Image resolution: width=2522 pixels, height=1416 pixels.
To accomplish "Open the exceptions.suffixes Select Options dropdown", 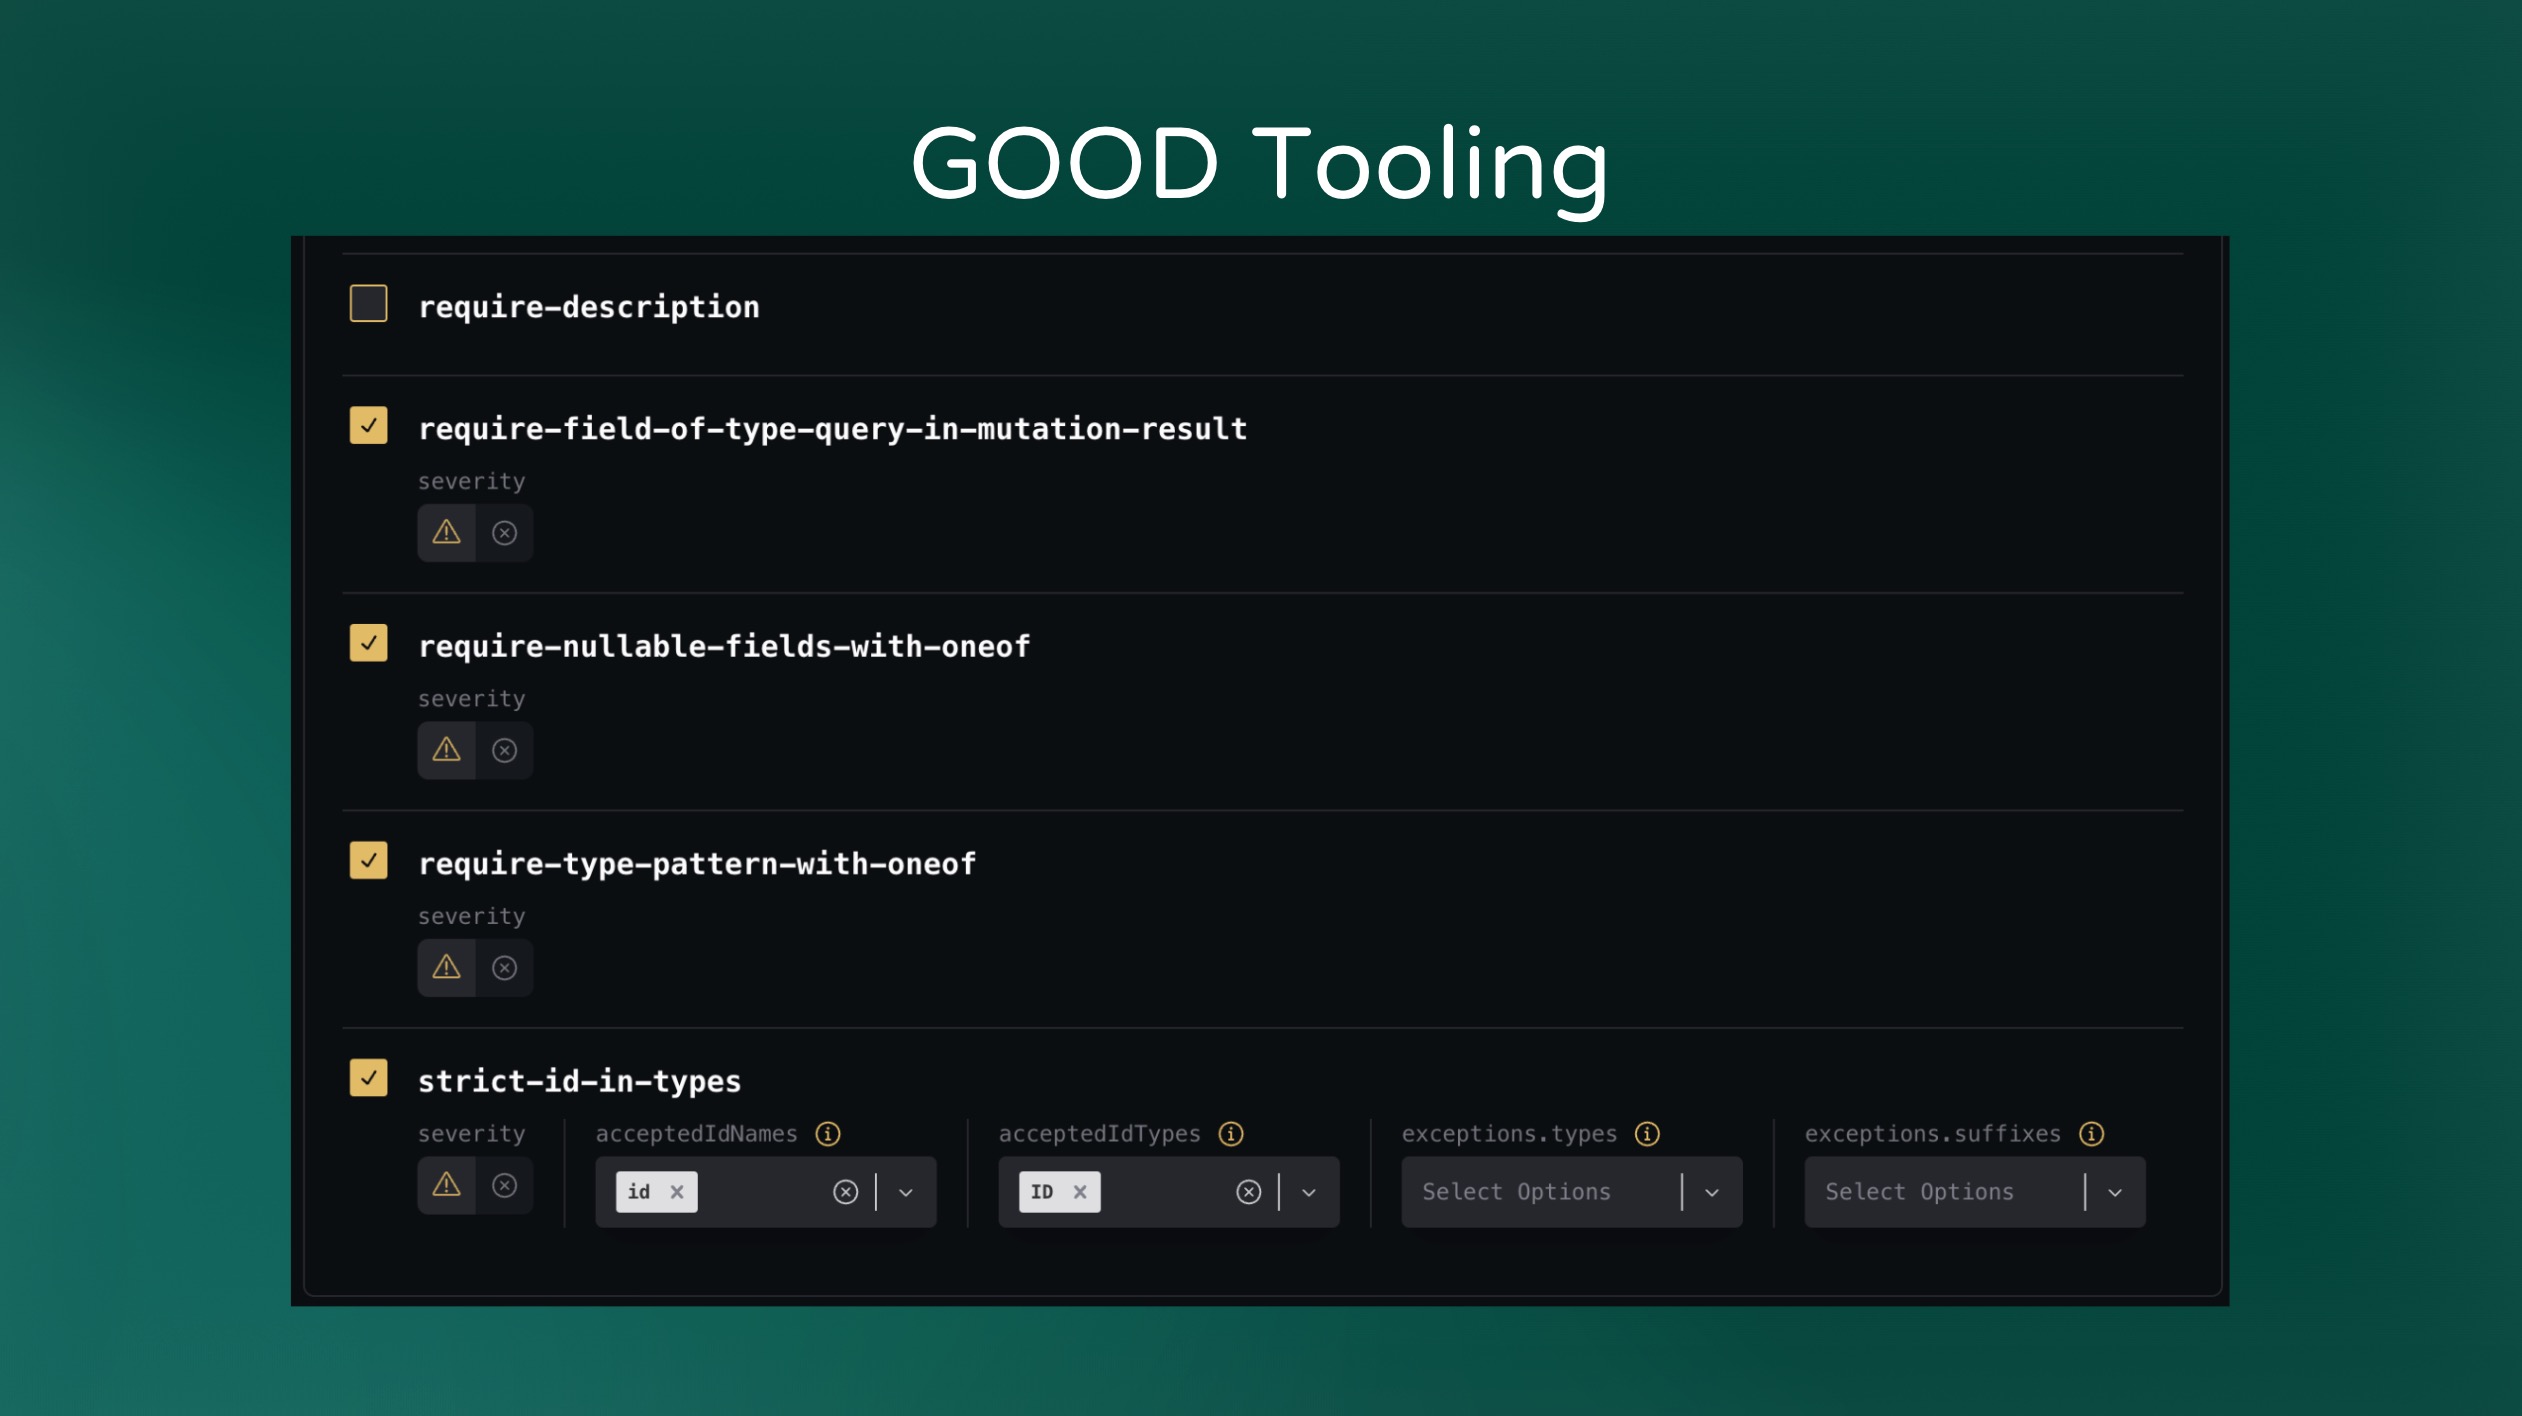I will 2115,1192.
